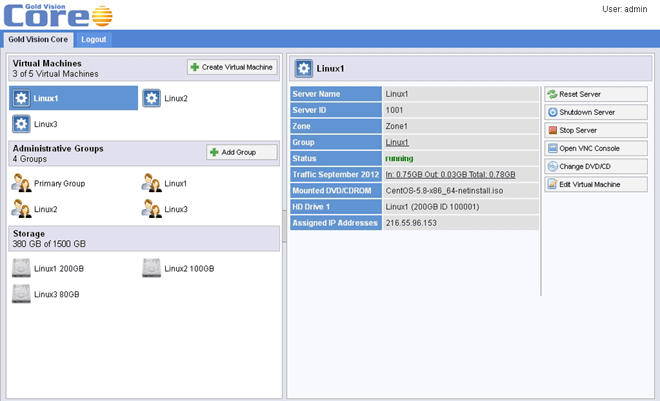
Task: Select the Gold Vision Core tab
Action: (37, 38)
